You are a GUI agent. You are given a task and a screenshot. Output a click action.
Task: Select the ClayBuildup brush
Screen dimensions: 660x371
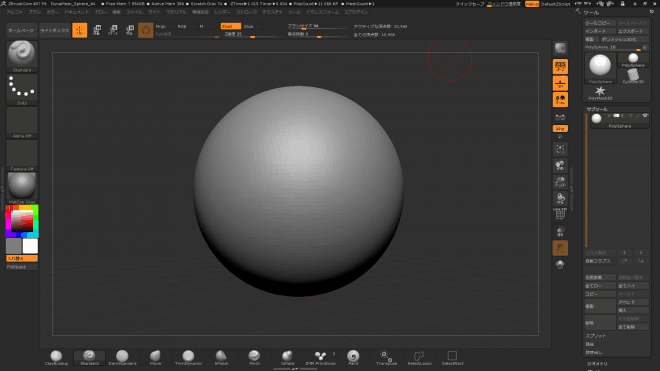[x=56, y=358]
